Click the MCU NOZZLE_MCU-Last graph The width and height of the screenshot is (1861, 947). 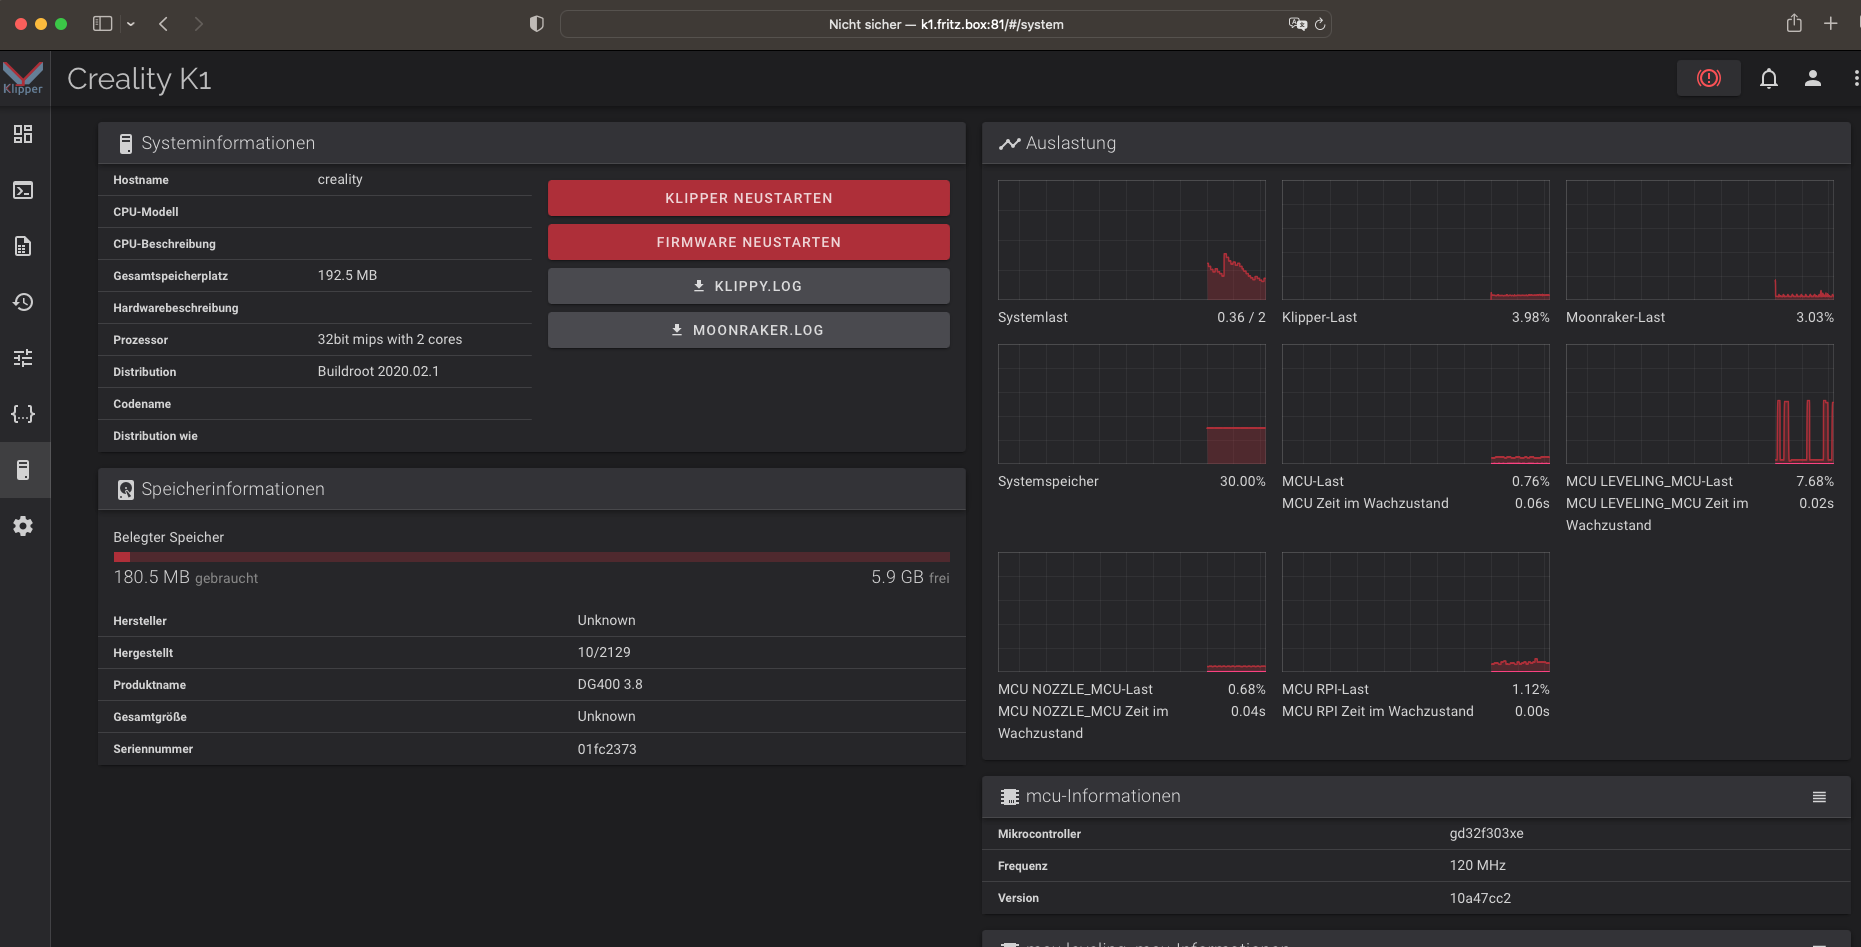click(1132, 612)
